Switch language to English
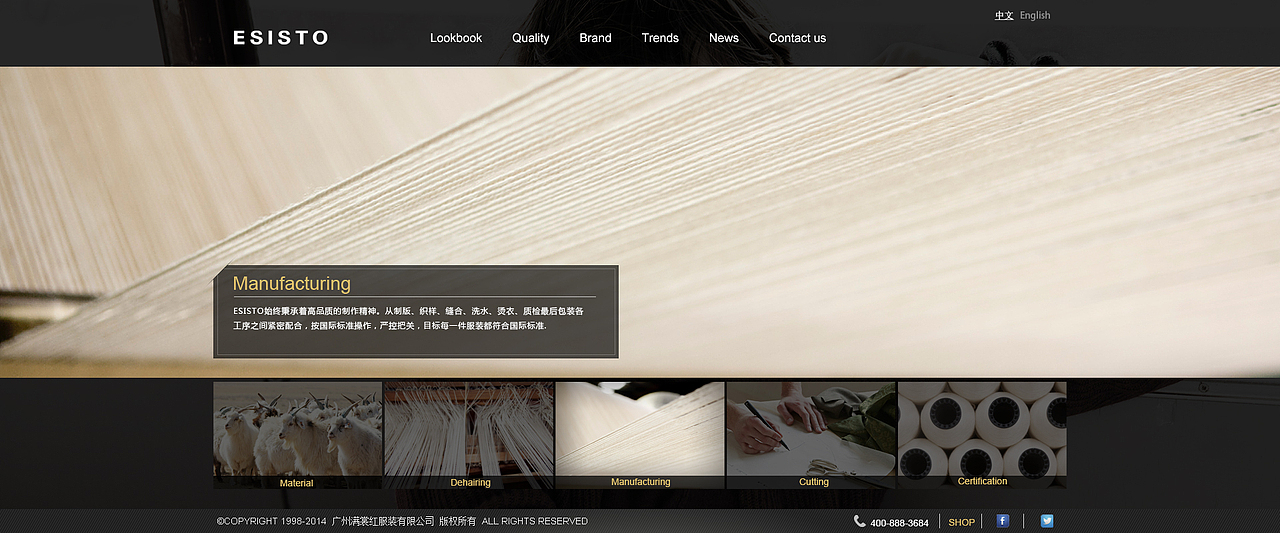This screenshot has height=533, width=1280. click(1035, 16)
